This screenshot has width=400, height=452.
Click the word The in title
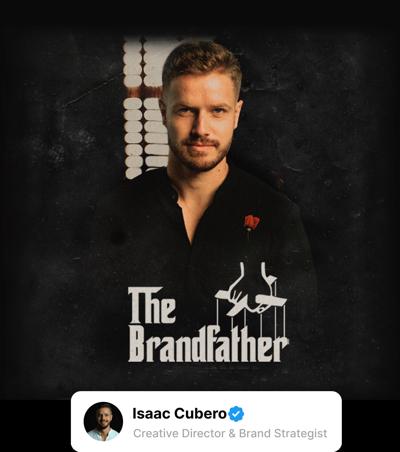tap(152, 305)
